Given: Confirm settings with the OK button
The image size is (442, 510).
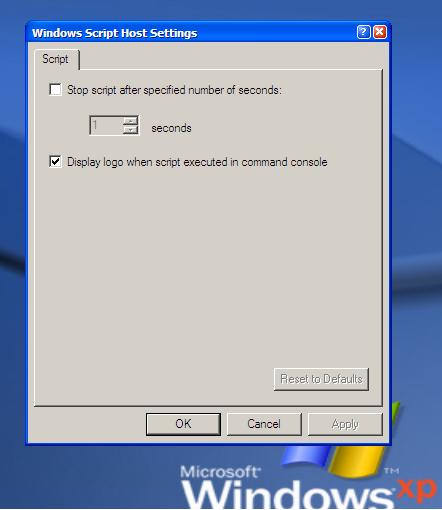Looking at the screenshot, I should click(183, 424).
